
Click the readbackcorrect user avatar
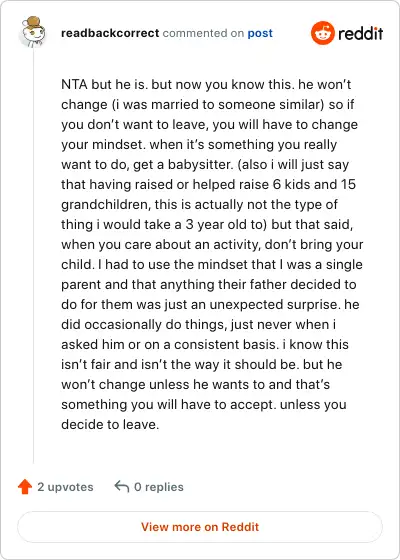33,32
